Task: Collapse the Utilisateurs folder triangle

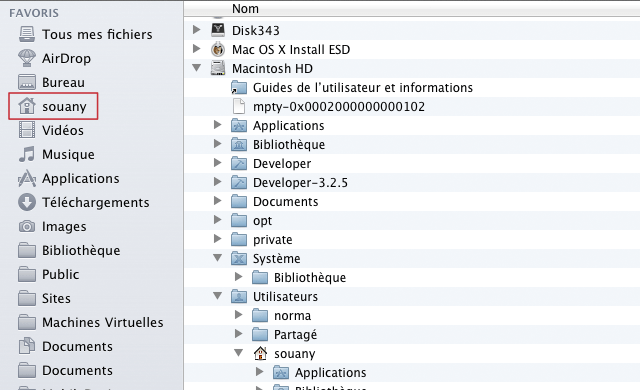Action: [218, 296]
